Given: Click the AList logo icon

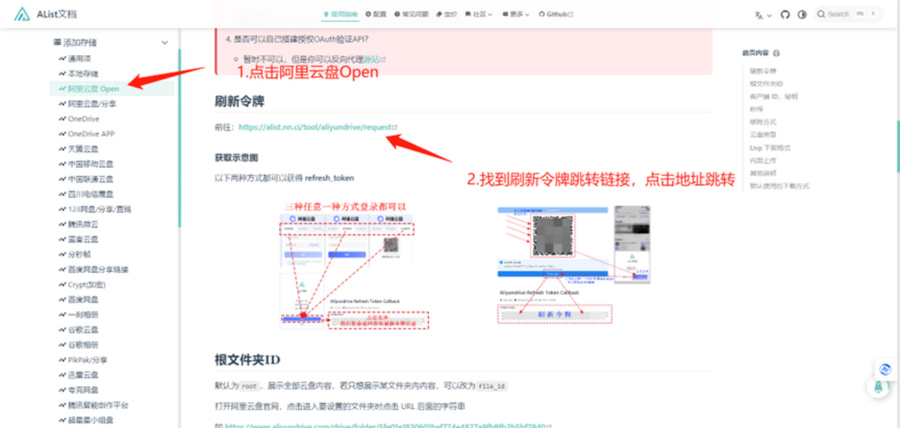Looking at the screenshot, I should click(22, 14).
